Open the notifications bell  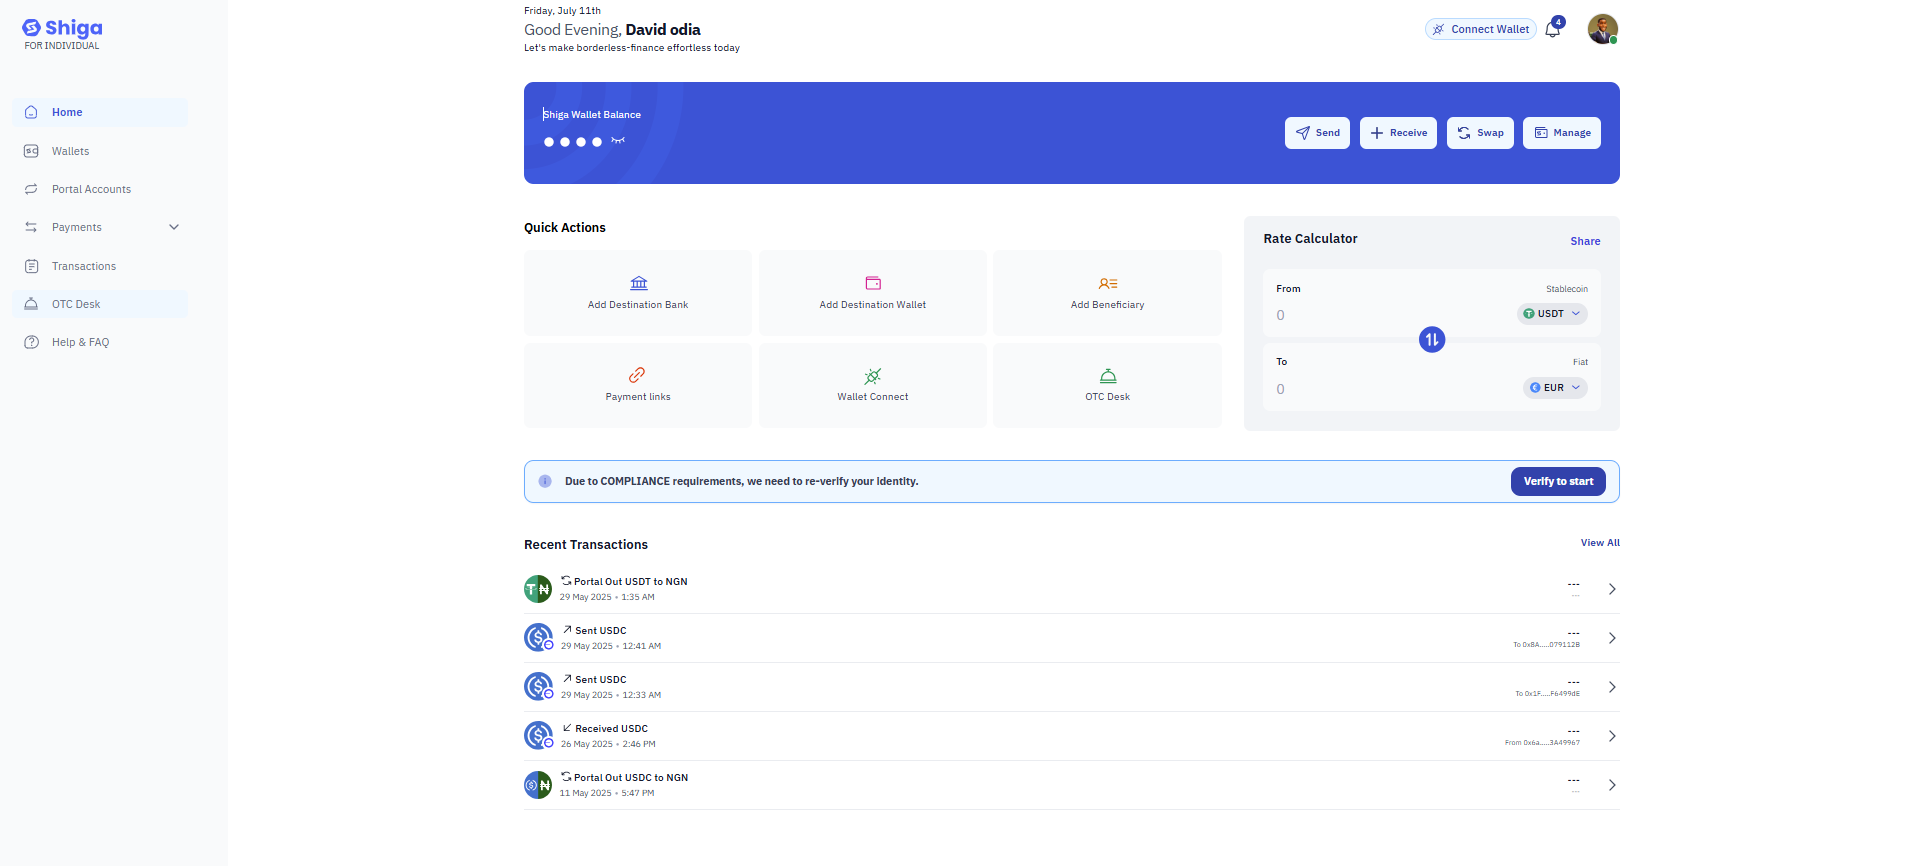pos(1553,29)
